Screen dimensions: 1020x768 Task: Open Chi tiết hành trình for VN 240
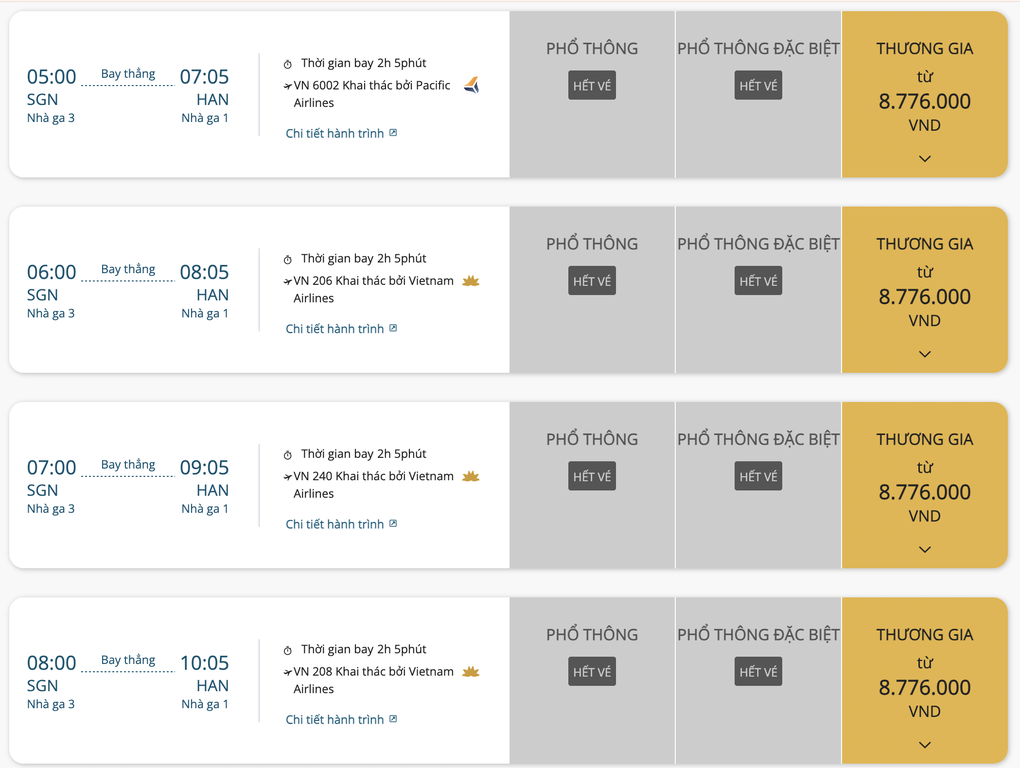coord(335,524)
